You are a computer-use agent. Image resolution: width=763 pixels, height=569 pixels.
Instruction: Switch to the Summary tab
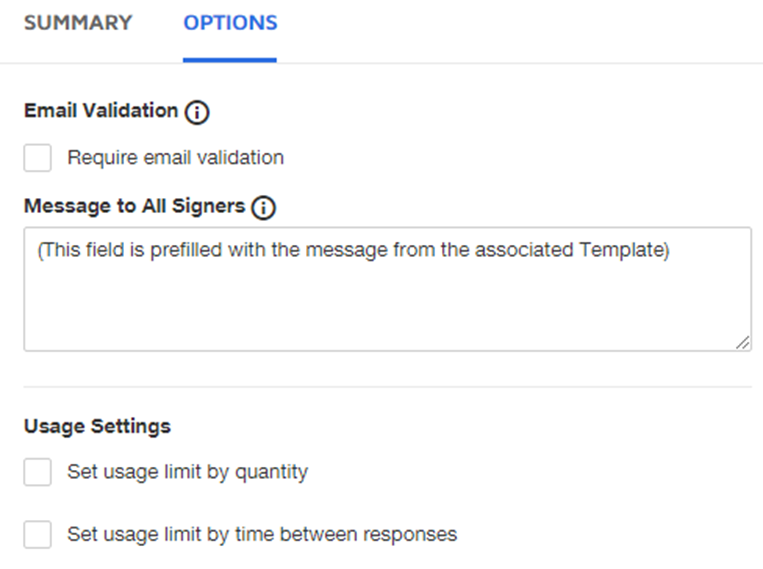78,23
